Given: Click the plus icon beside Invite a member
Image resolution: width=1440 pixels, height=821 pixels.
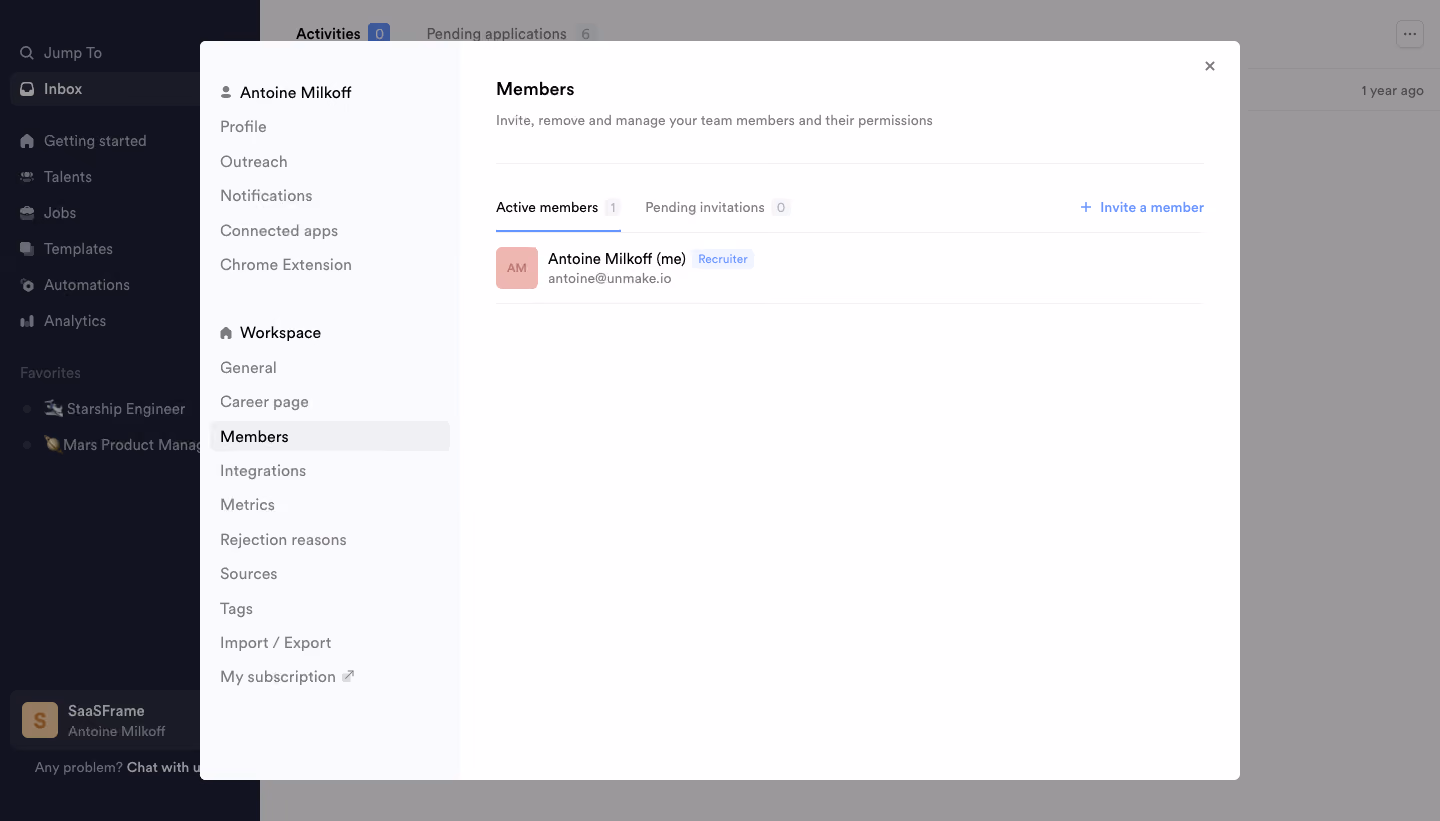Looking at the screenshot, I should (1086, 207).
